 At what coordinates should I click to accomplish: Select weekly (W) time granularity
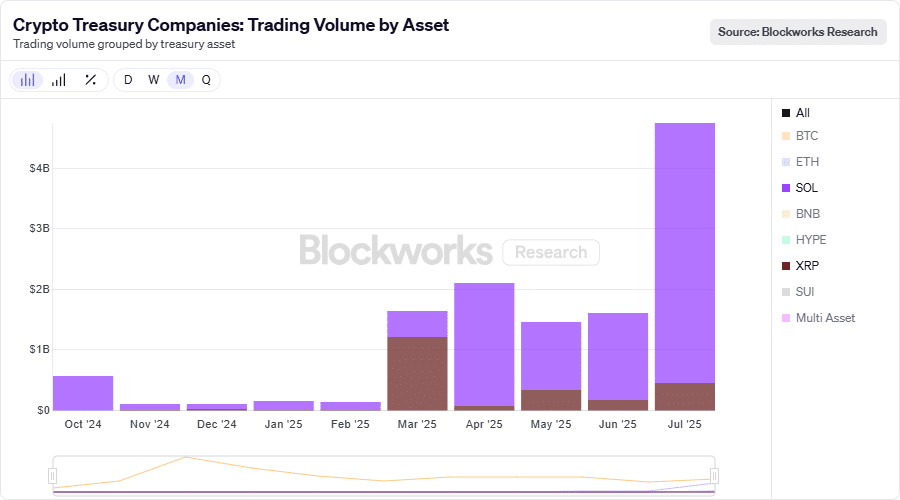pos(154,80)
